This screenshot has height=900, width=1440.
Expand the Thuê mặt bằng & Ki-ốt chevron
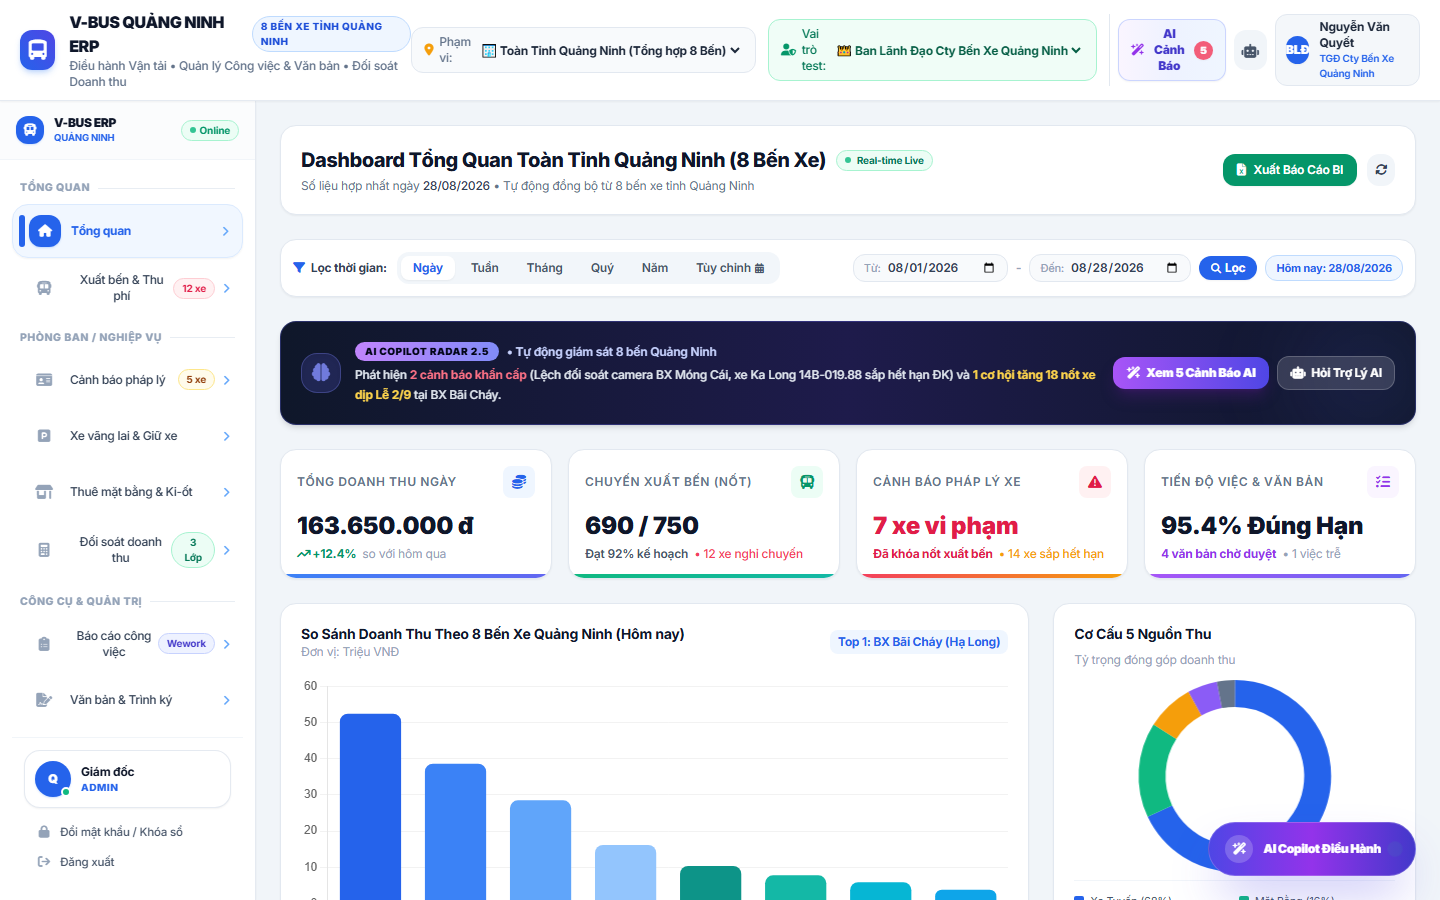[x=227, y=492]
